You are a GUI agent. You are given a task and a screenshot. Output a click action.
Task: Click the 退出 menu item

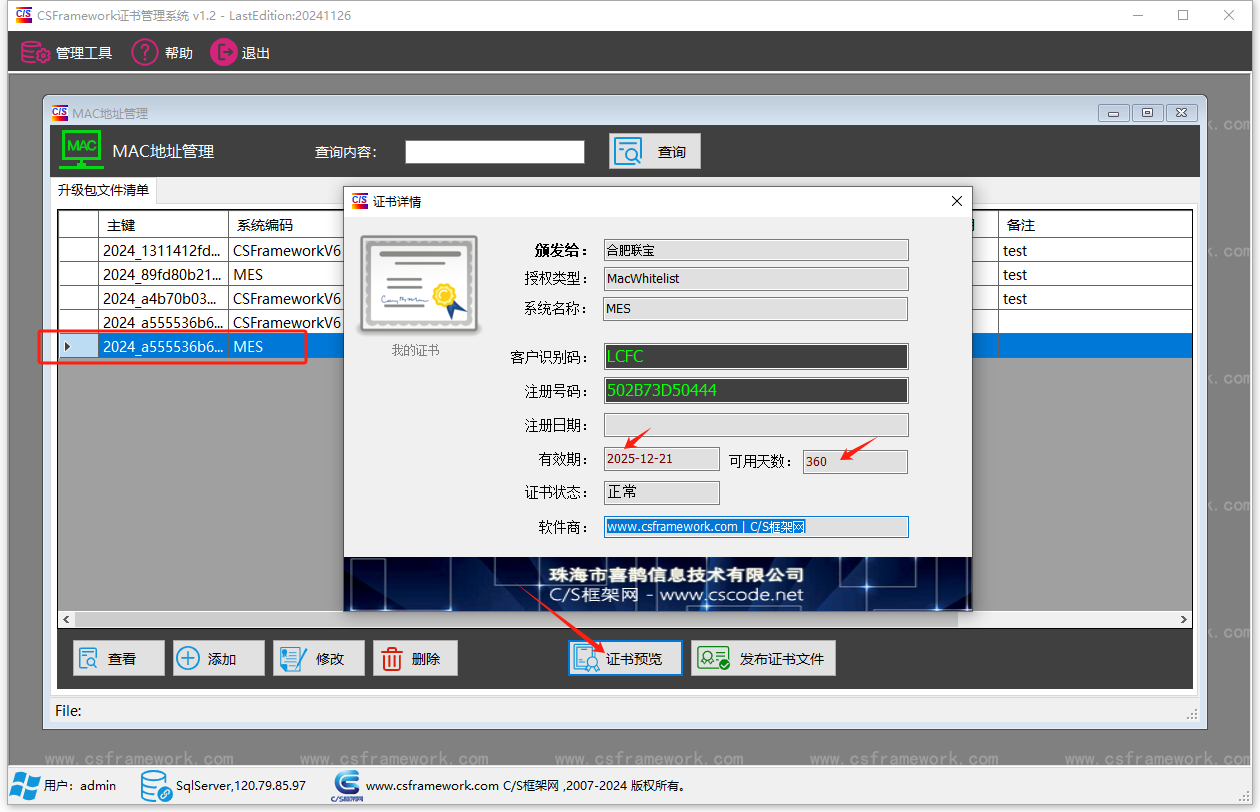point(241,53)
